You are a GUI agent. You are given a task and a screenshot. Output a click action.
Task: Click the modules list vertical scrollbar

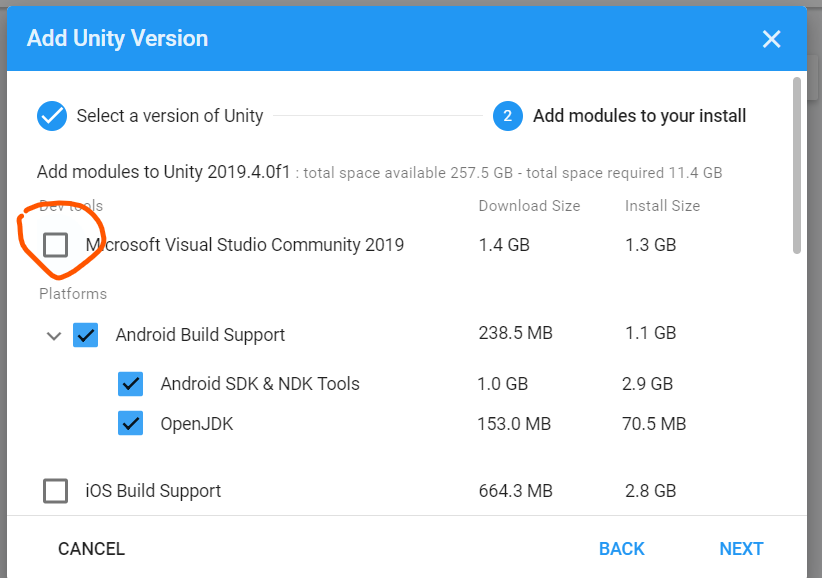797,165
